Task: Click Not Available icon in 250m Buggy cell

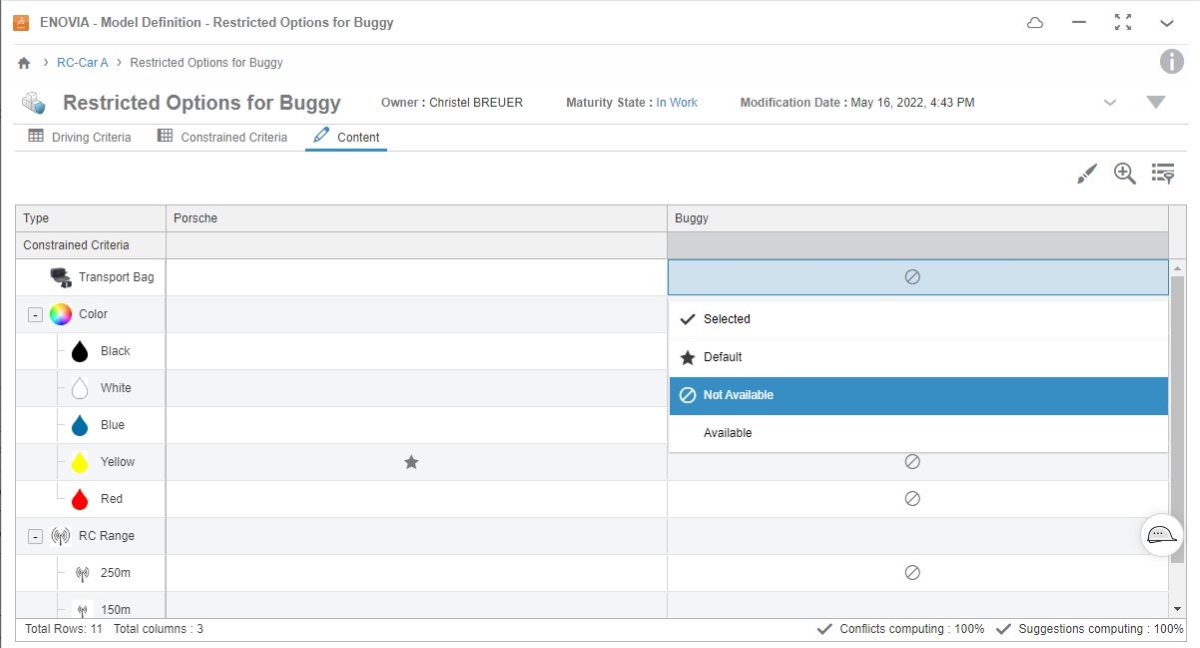Action: tap(912, 573)
